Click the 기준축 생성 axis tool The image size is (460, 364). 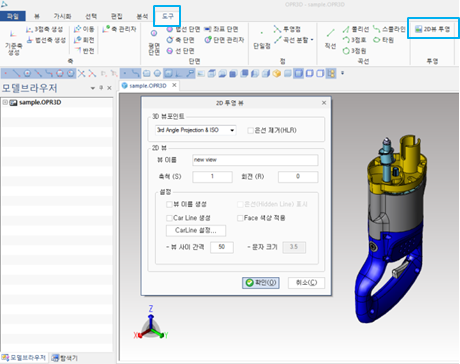click(x=13, y=43)
